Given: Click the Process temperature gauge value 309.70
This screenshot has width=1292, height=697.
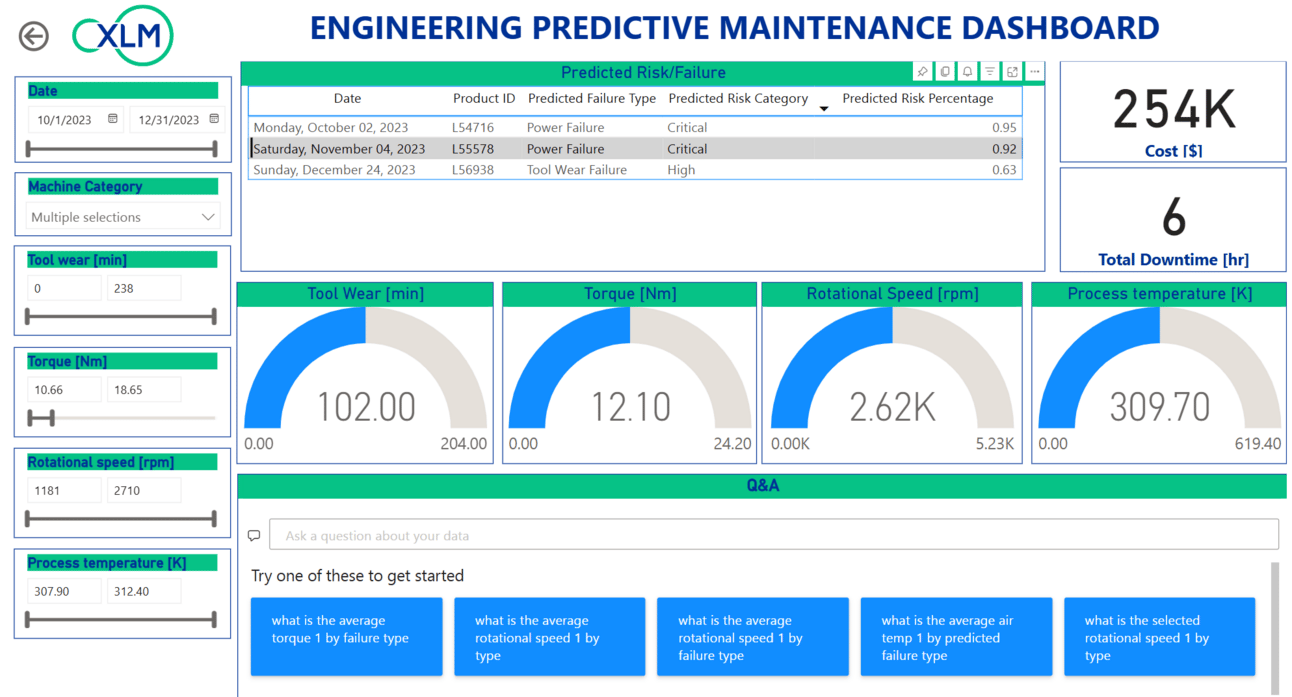Looking at the screenshot, I should 1160,407.
